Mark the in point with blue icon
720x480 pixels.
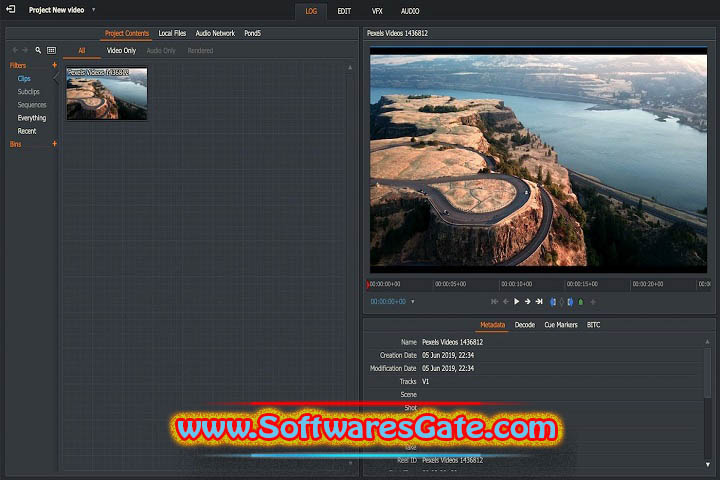pos(553,302)
